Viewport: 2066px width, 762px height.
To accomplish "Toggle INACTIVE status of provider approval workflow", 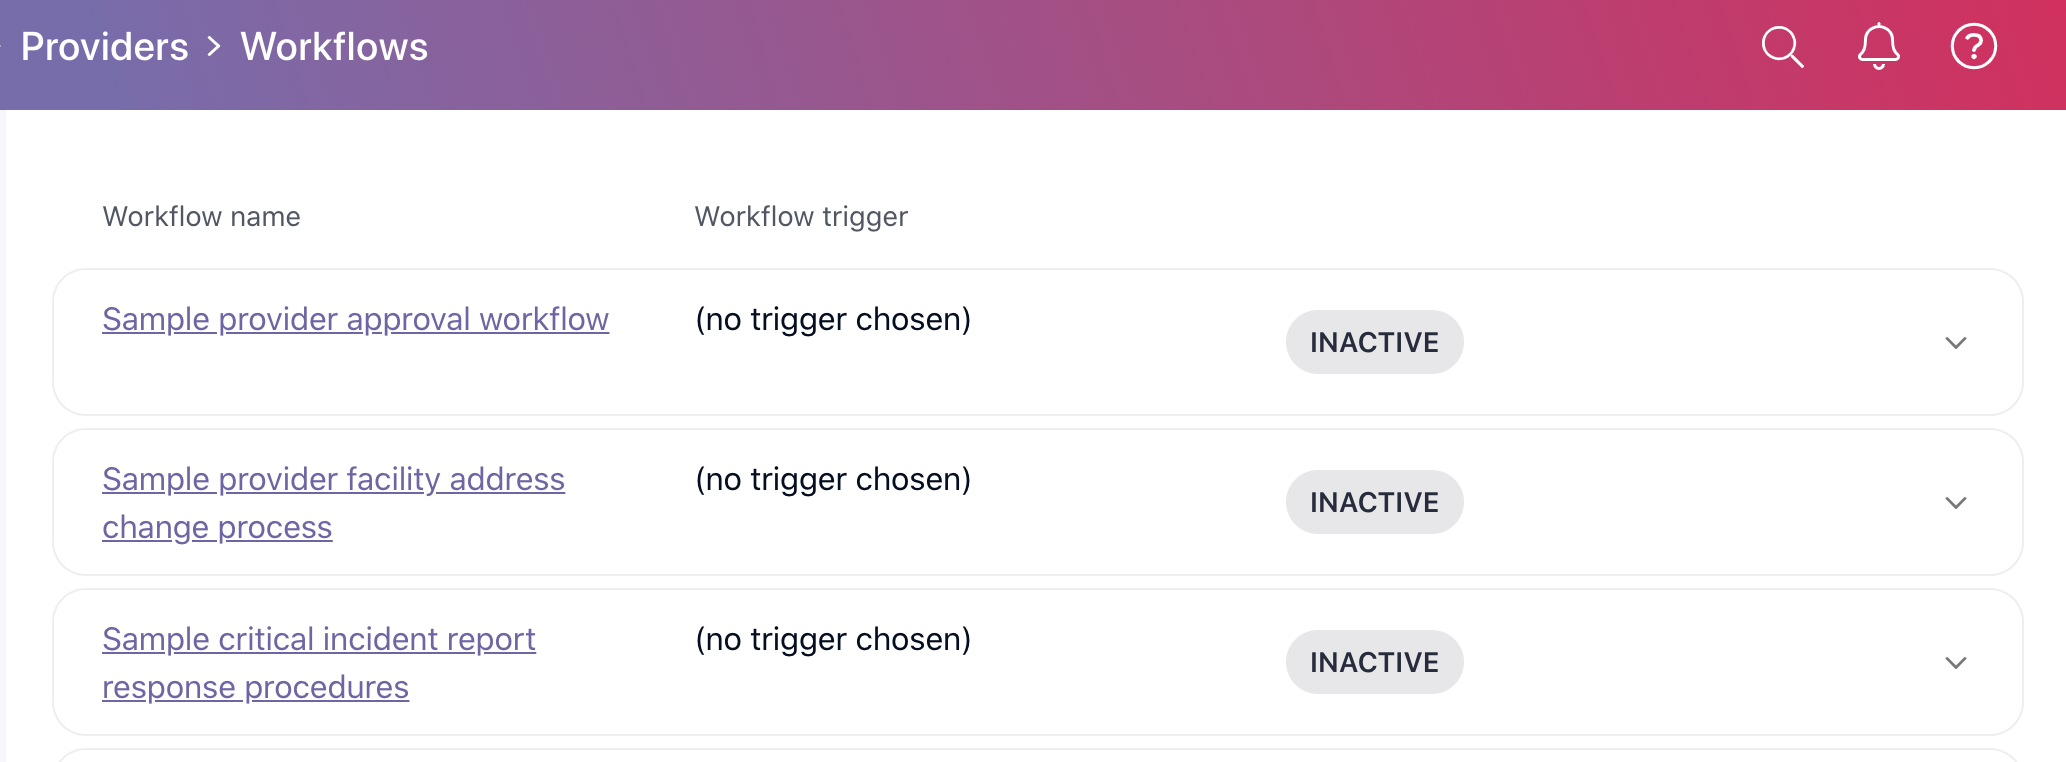I will pyautogui.click(x=1374, y=342).
